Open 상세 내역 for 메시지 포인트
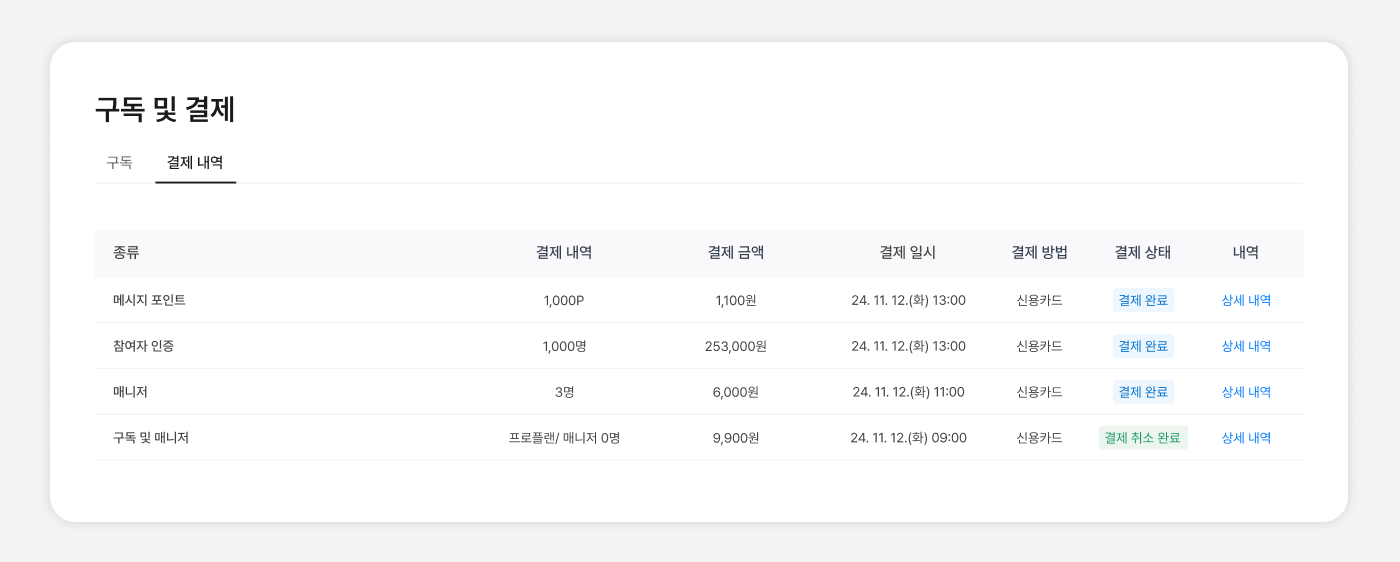Viewport: 1400px width, 562px height. (1246, 300)
